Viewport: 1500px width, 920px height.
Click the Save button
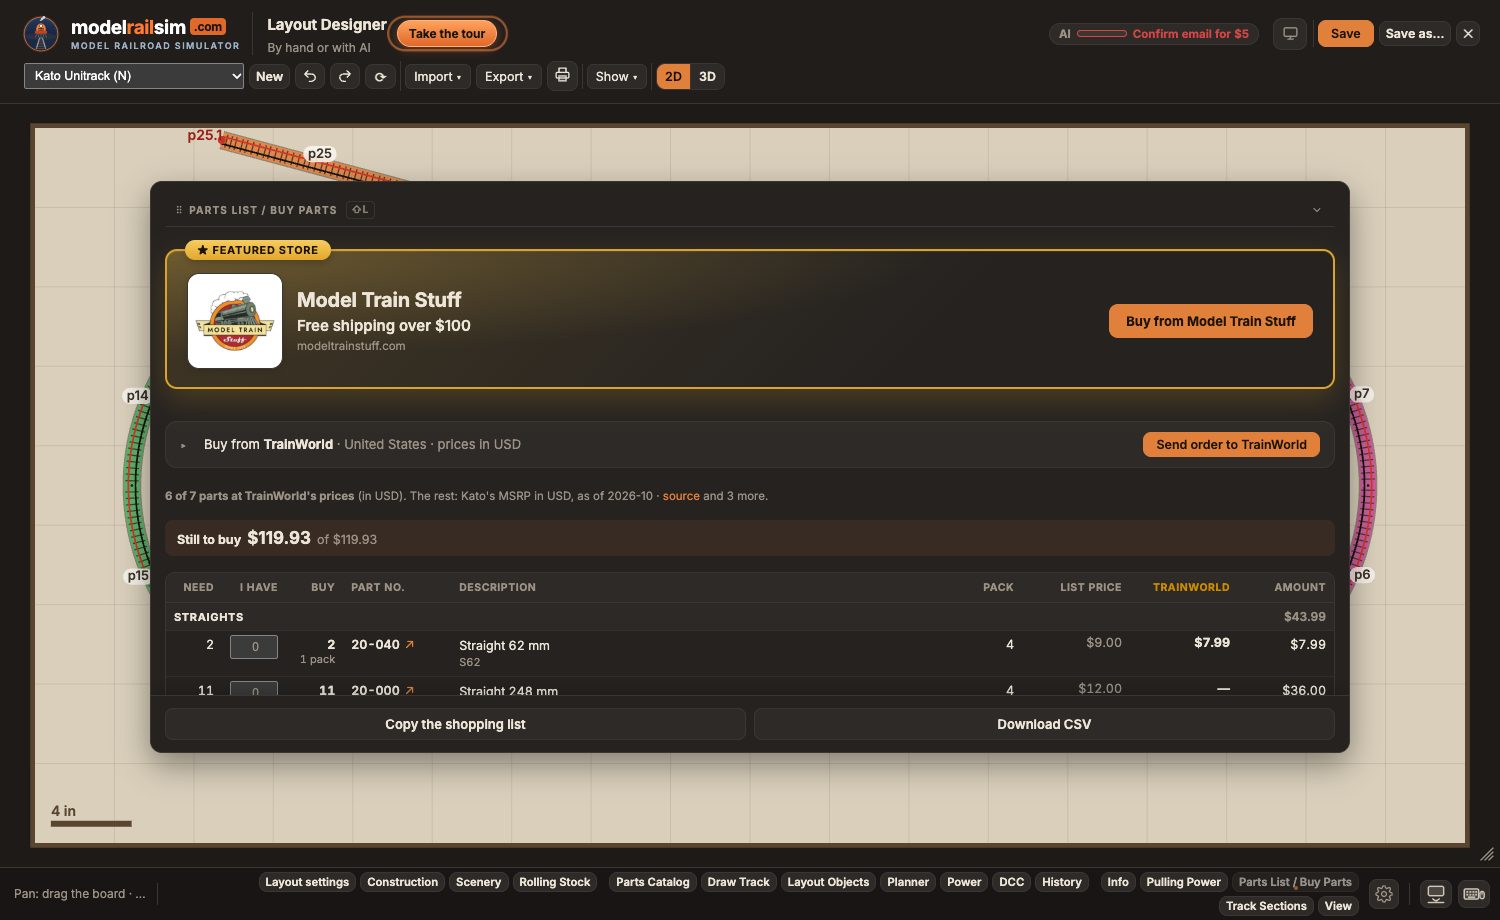tap(1345, 33)
